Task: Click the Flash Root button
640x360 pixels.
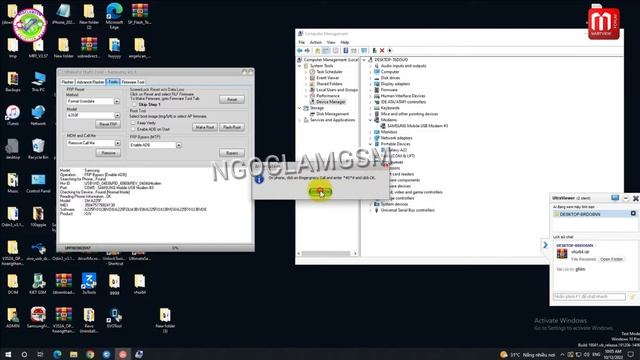Action: click(x=232, y=127)
